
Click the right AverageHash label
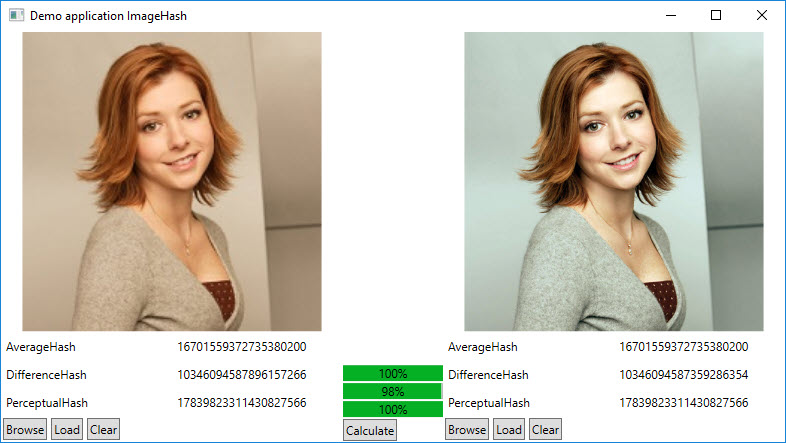coord(483,347)
